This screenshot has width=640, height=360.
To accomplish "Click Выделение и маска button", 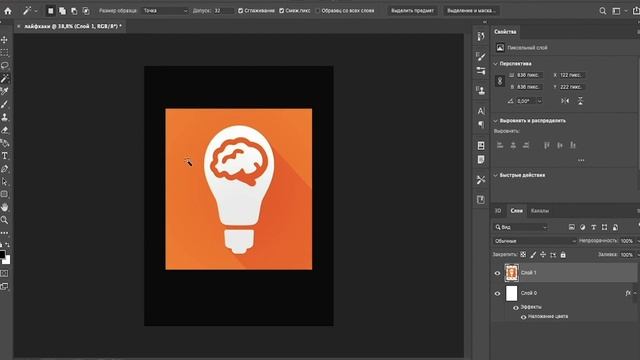I will [x=471, y=11].
